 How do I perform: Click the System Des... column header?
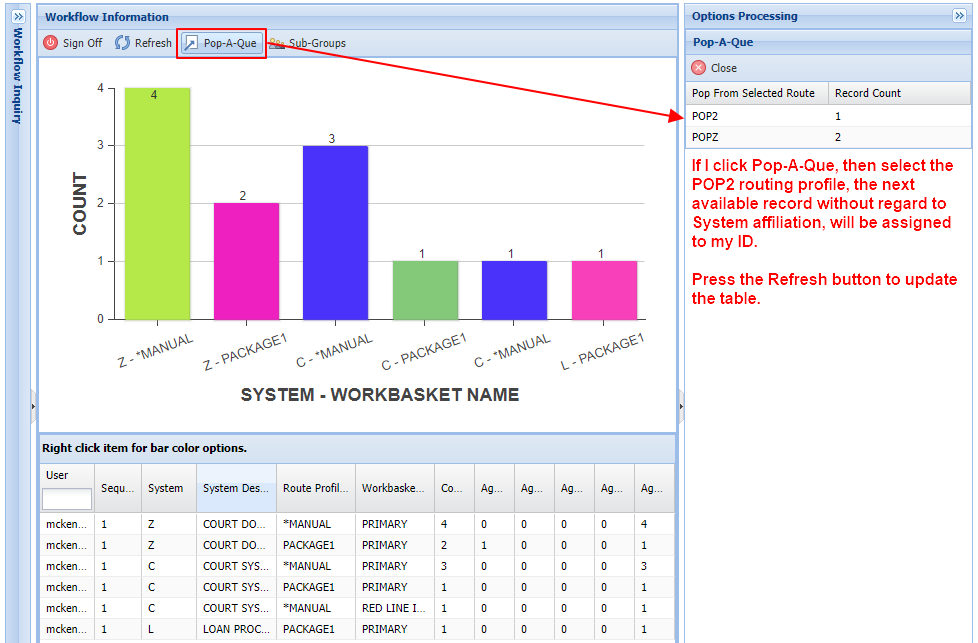pos(236,488)
